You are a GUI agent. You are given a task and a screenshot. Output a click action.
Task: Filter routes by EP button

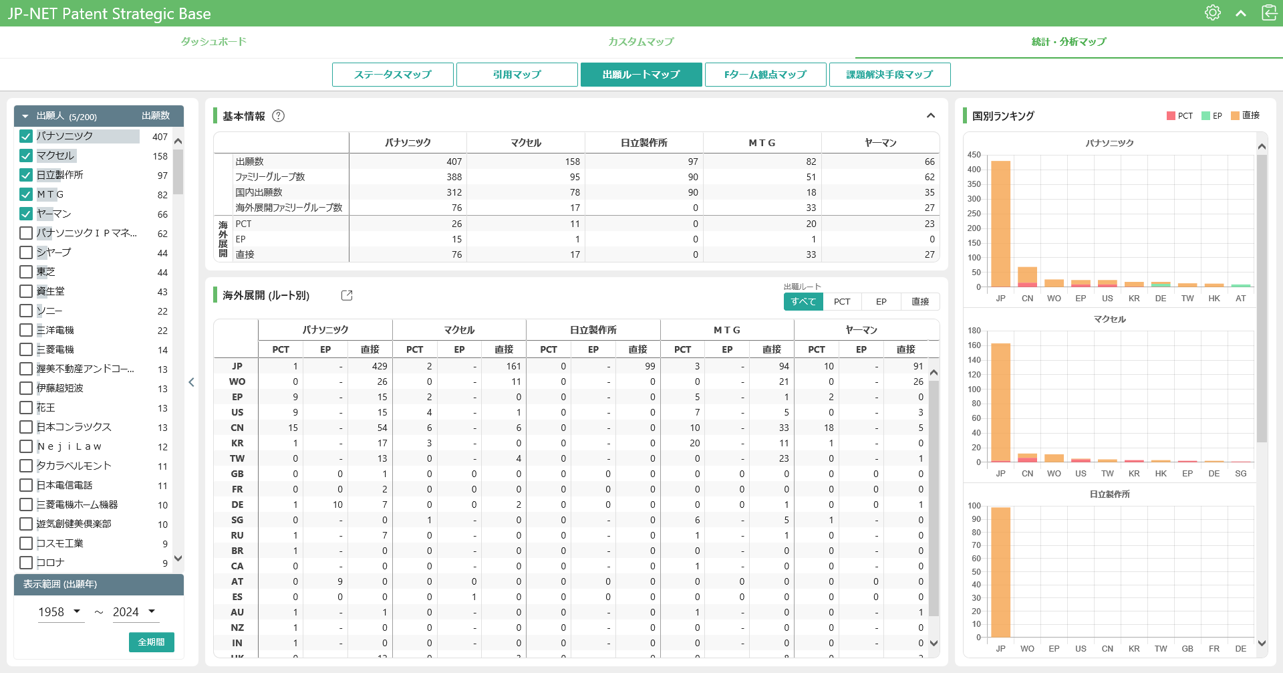point(881,301)
